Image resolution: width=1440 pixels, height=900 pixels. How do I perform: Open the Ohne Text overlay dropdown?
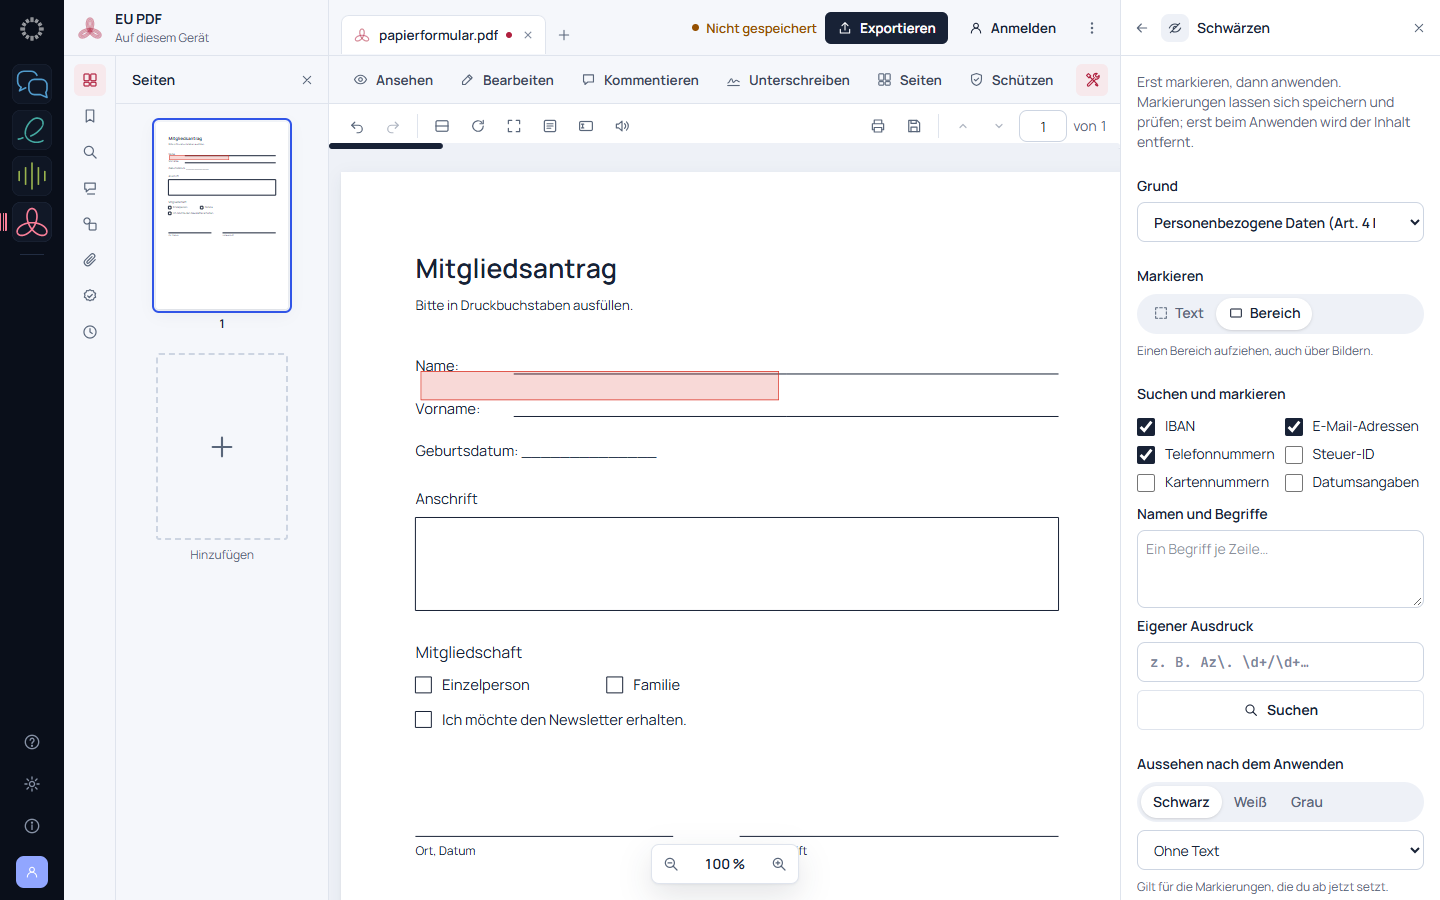pos(1280,851)
